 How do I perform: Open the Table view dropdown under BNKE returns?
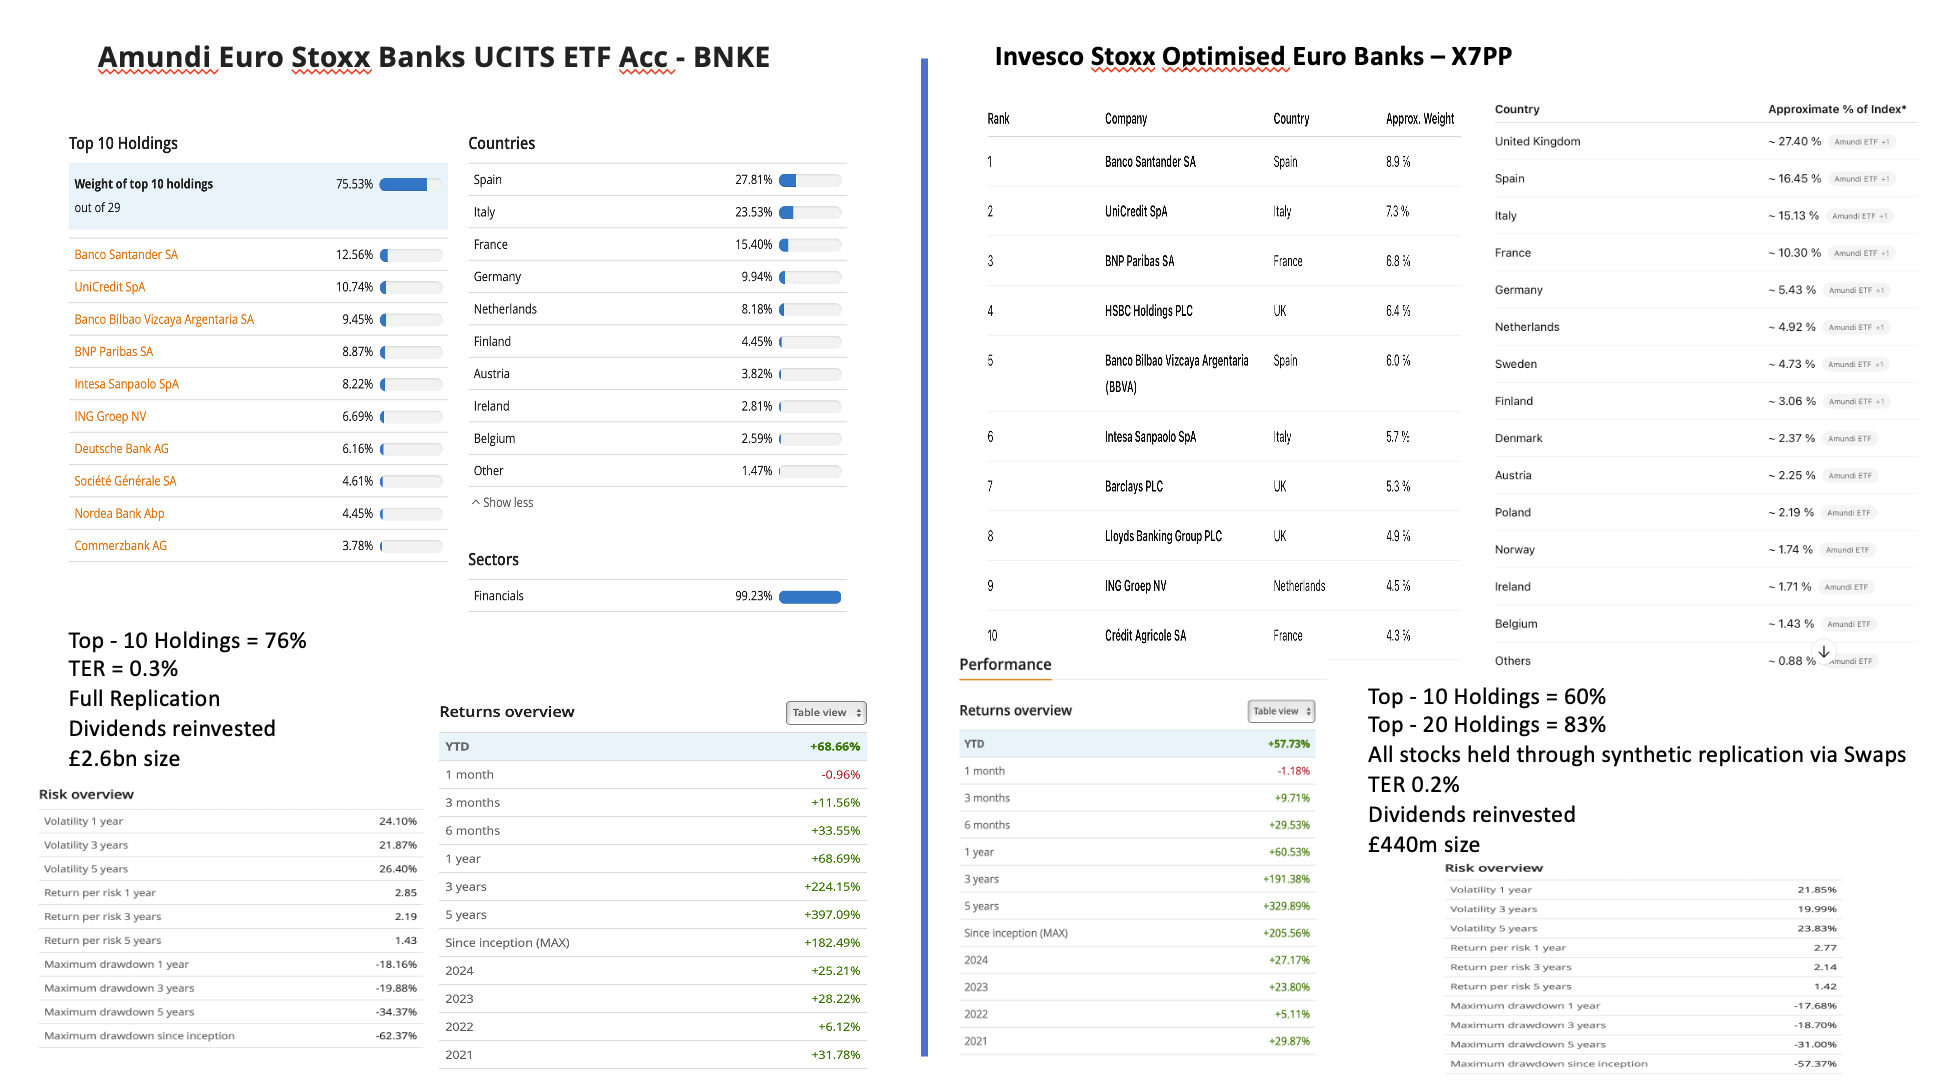click(826, 712)
